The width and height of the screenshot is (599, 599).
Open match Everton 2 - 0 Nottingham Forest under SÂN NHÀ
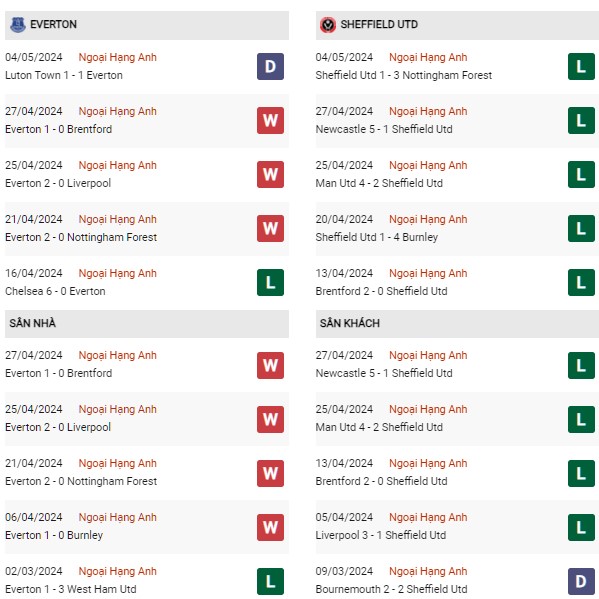pos(81,481)
